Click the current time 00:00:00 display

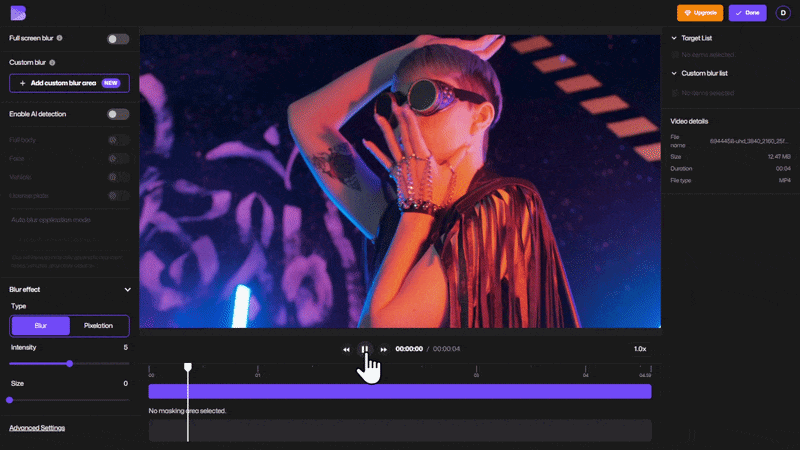(x=409, y=349)
